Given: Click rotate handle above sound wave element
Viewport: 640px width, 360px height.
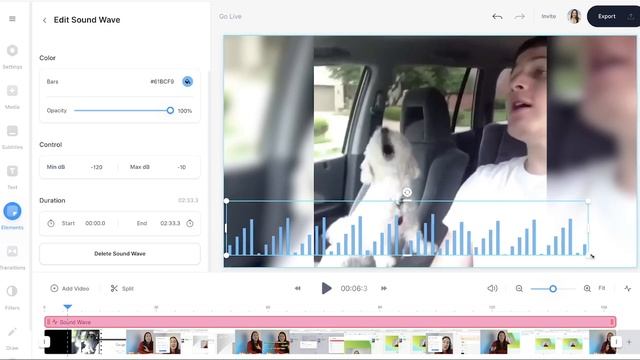Looking at the screenshot, I should 407,192.
